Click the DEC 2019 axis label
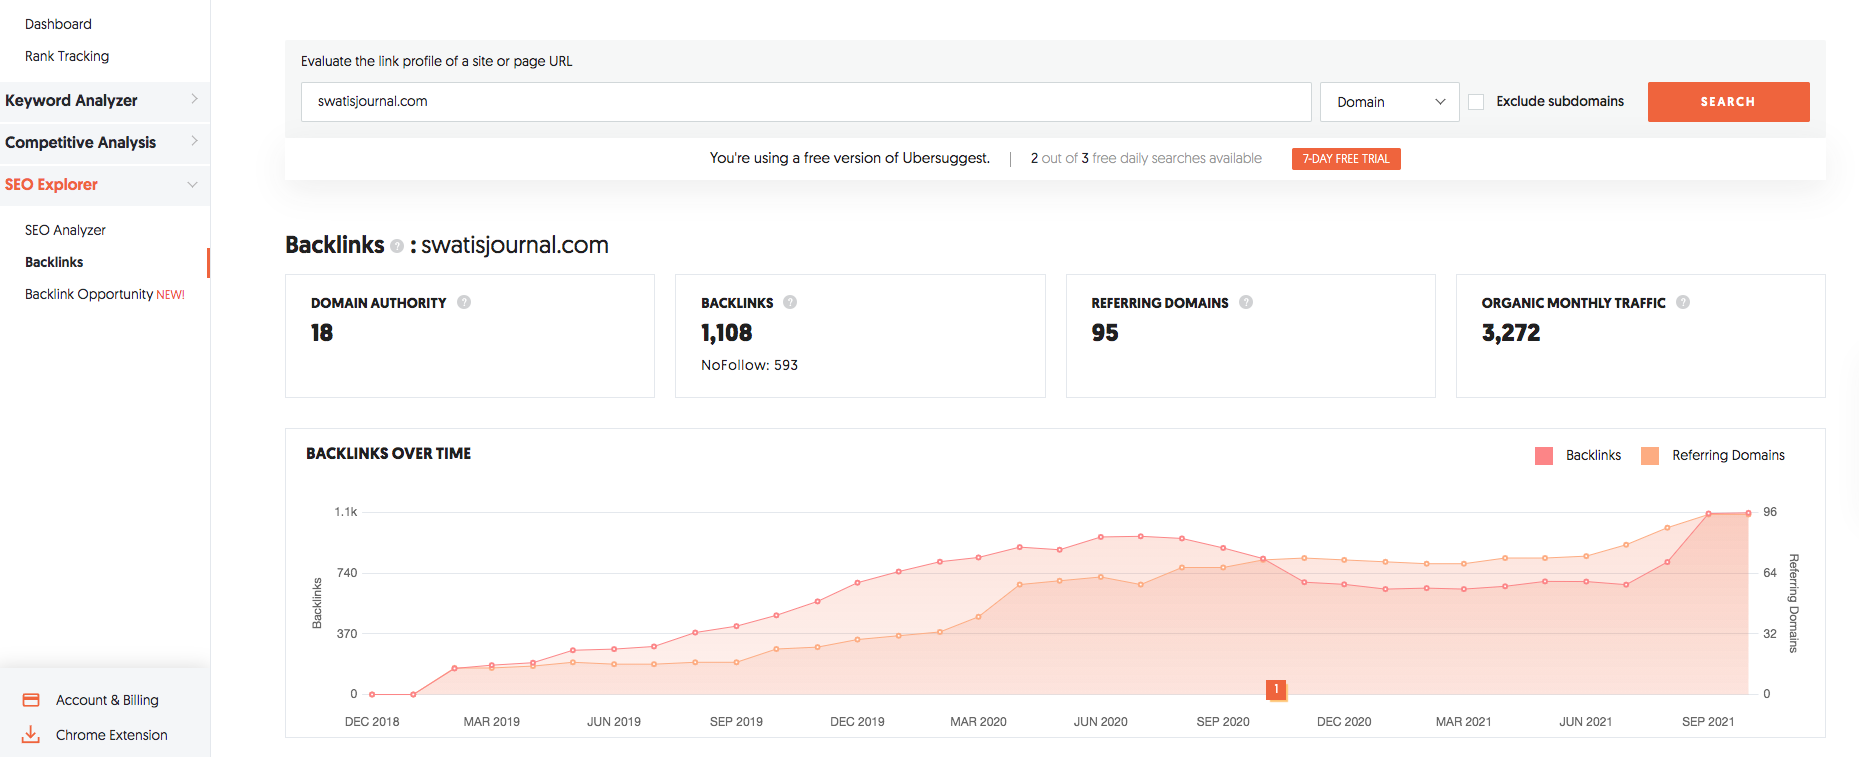The width and height of the screenshot is (1859, 757). (x=857, y=722)
